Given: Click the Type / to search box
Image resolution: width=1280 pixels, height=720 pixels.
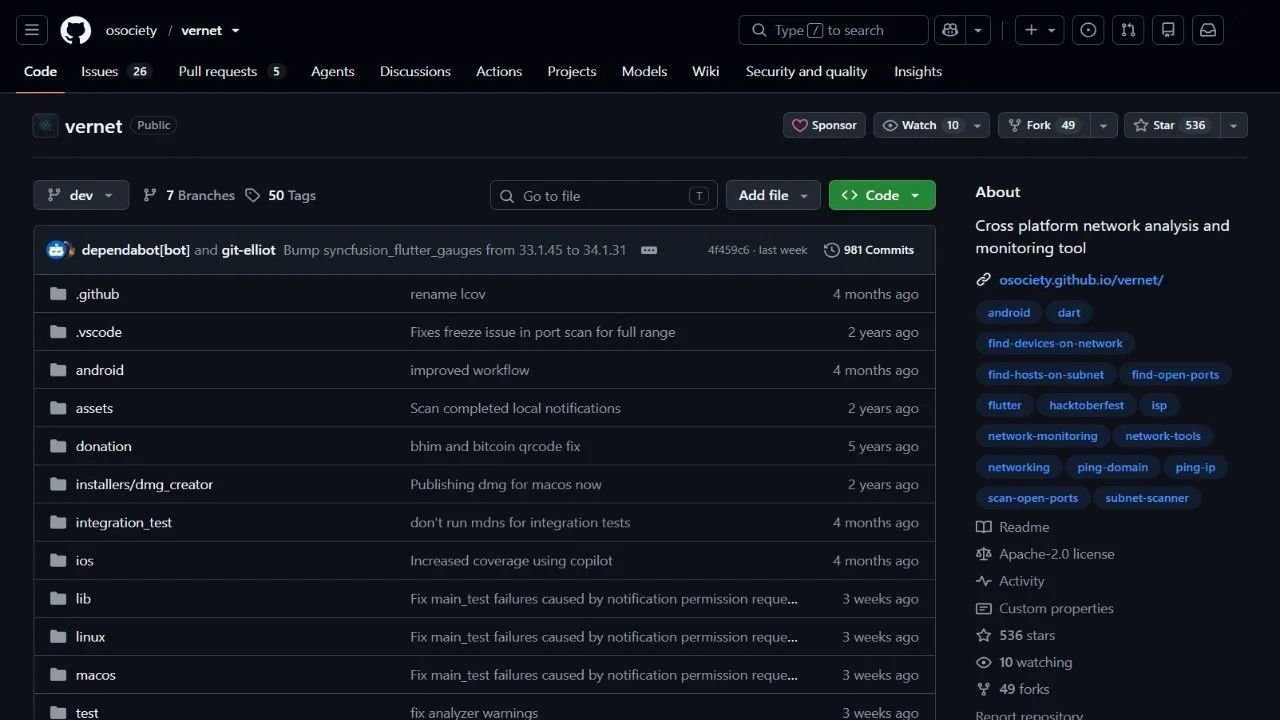Looking at the screenshot, I should click(834, 30).
